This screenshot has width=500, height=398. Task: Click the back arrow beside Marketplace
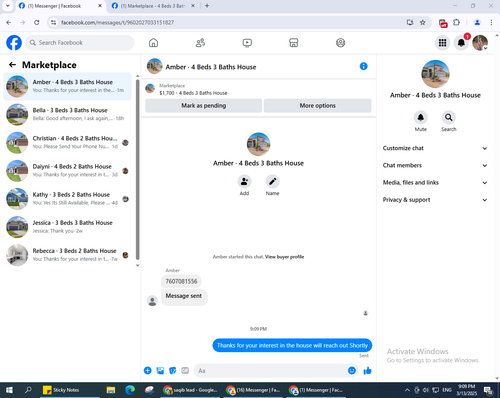(x=12, y=65)
